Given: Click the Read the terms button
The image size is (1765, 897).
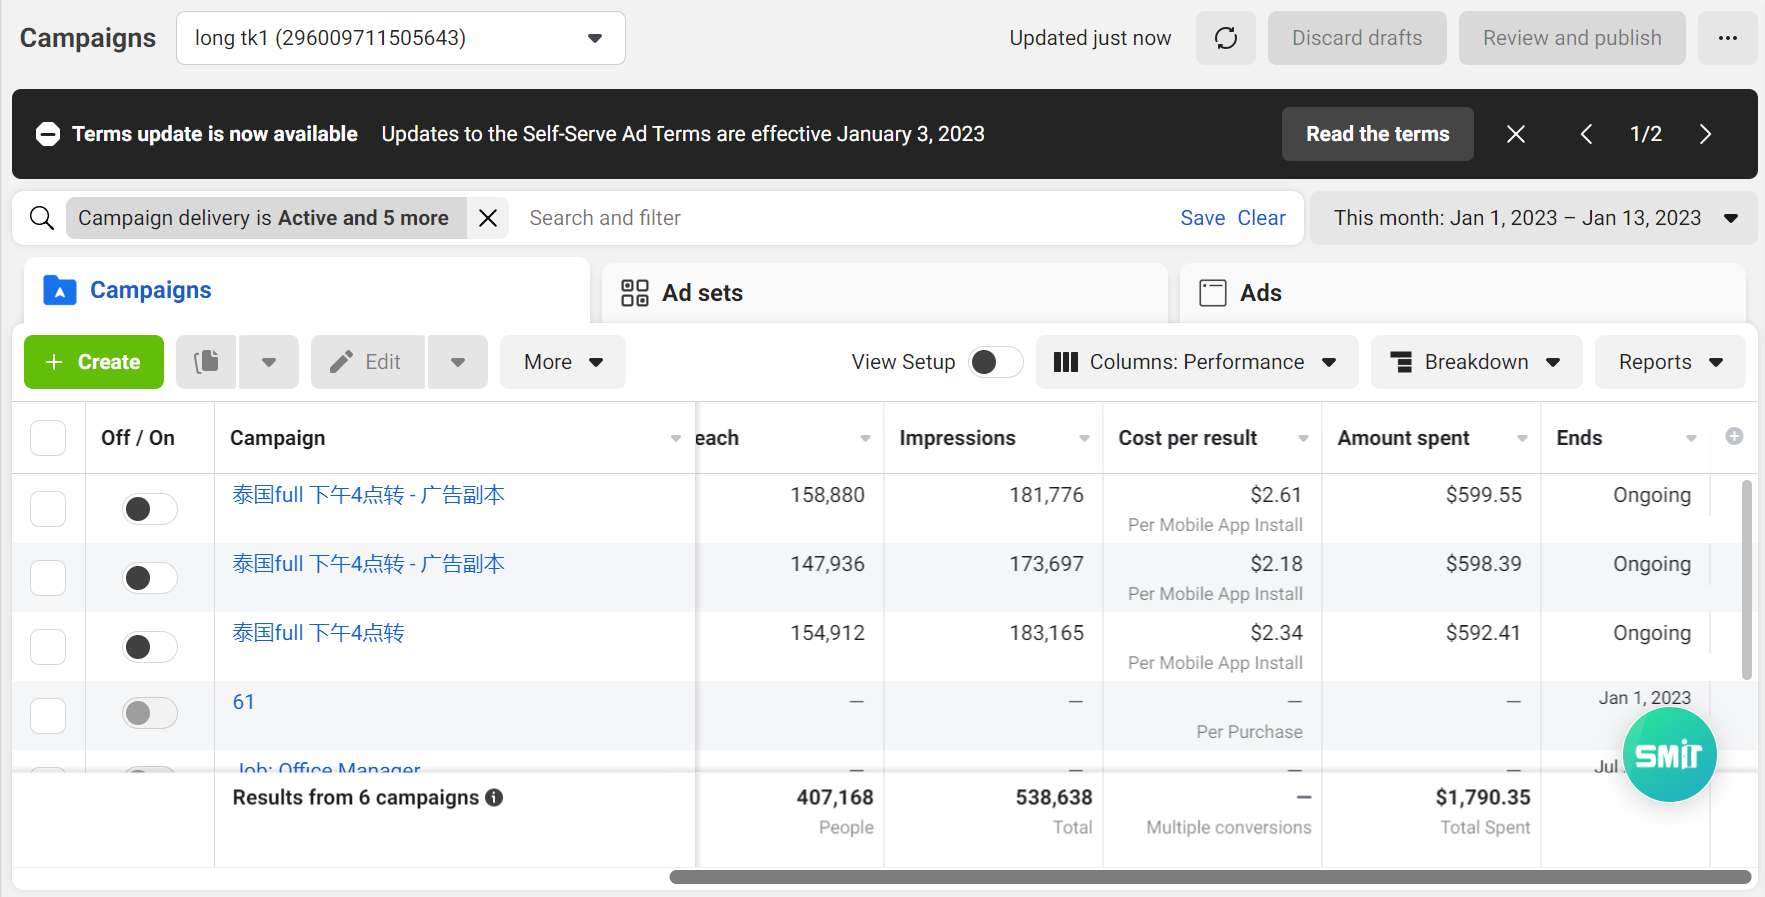Looking at the screenshot, I should click(1377, 134).
